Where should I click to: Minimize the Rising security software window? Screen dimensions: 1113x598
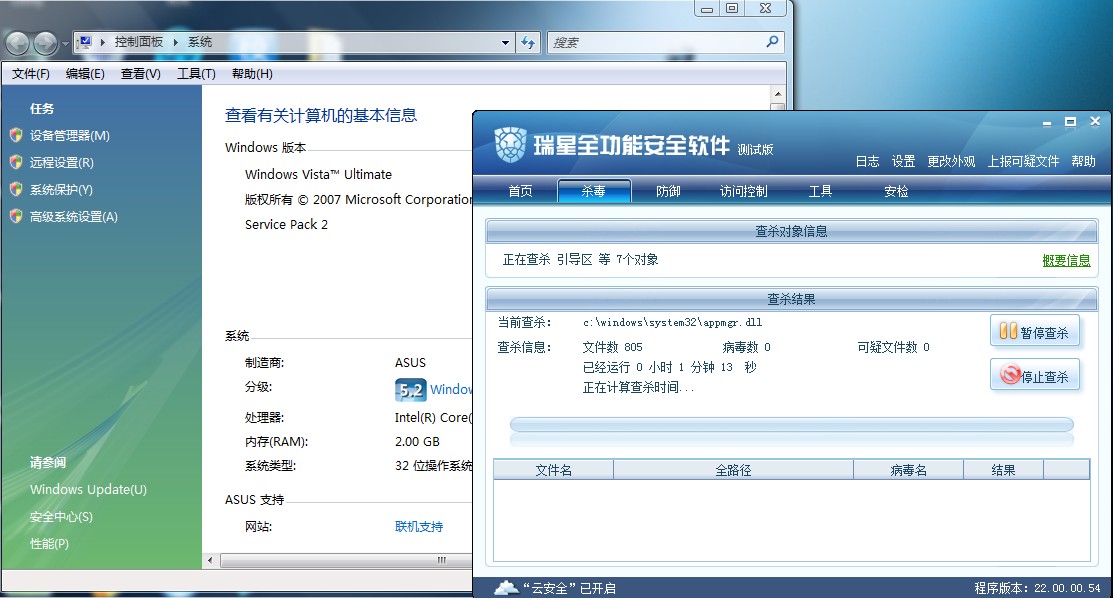1046,122
